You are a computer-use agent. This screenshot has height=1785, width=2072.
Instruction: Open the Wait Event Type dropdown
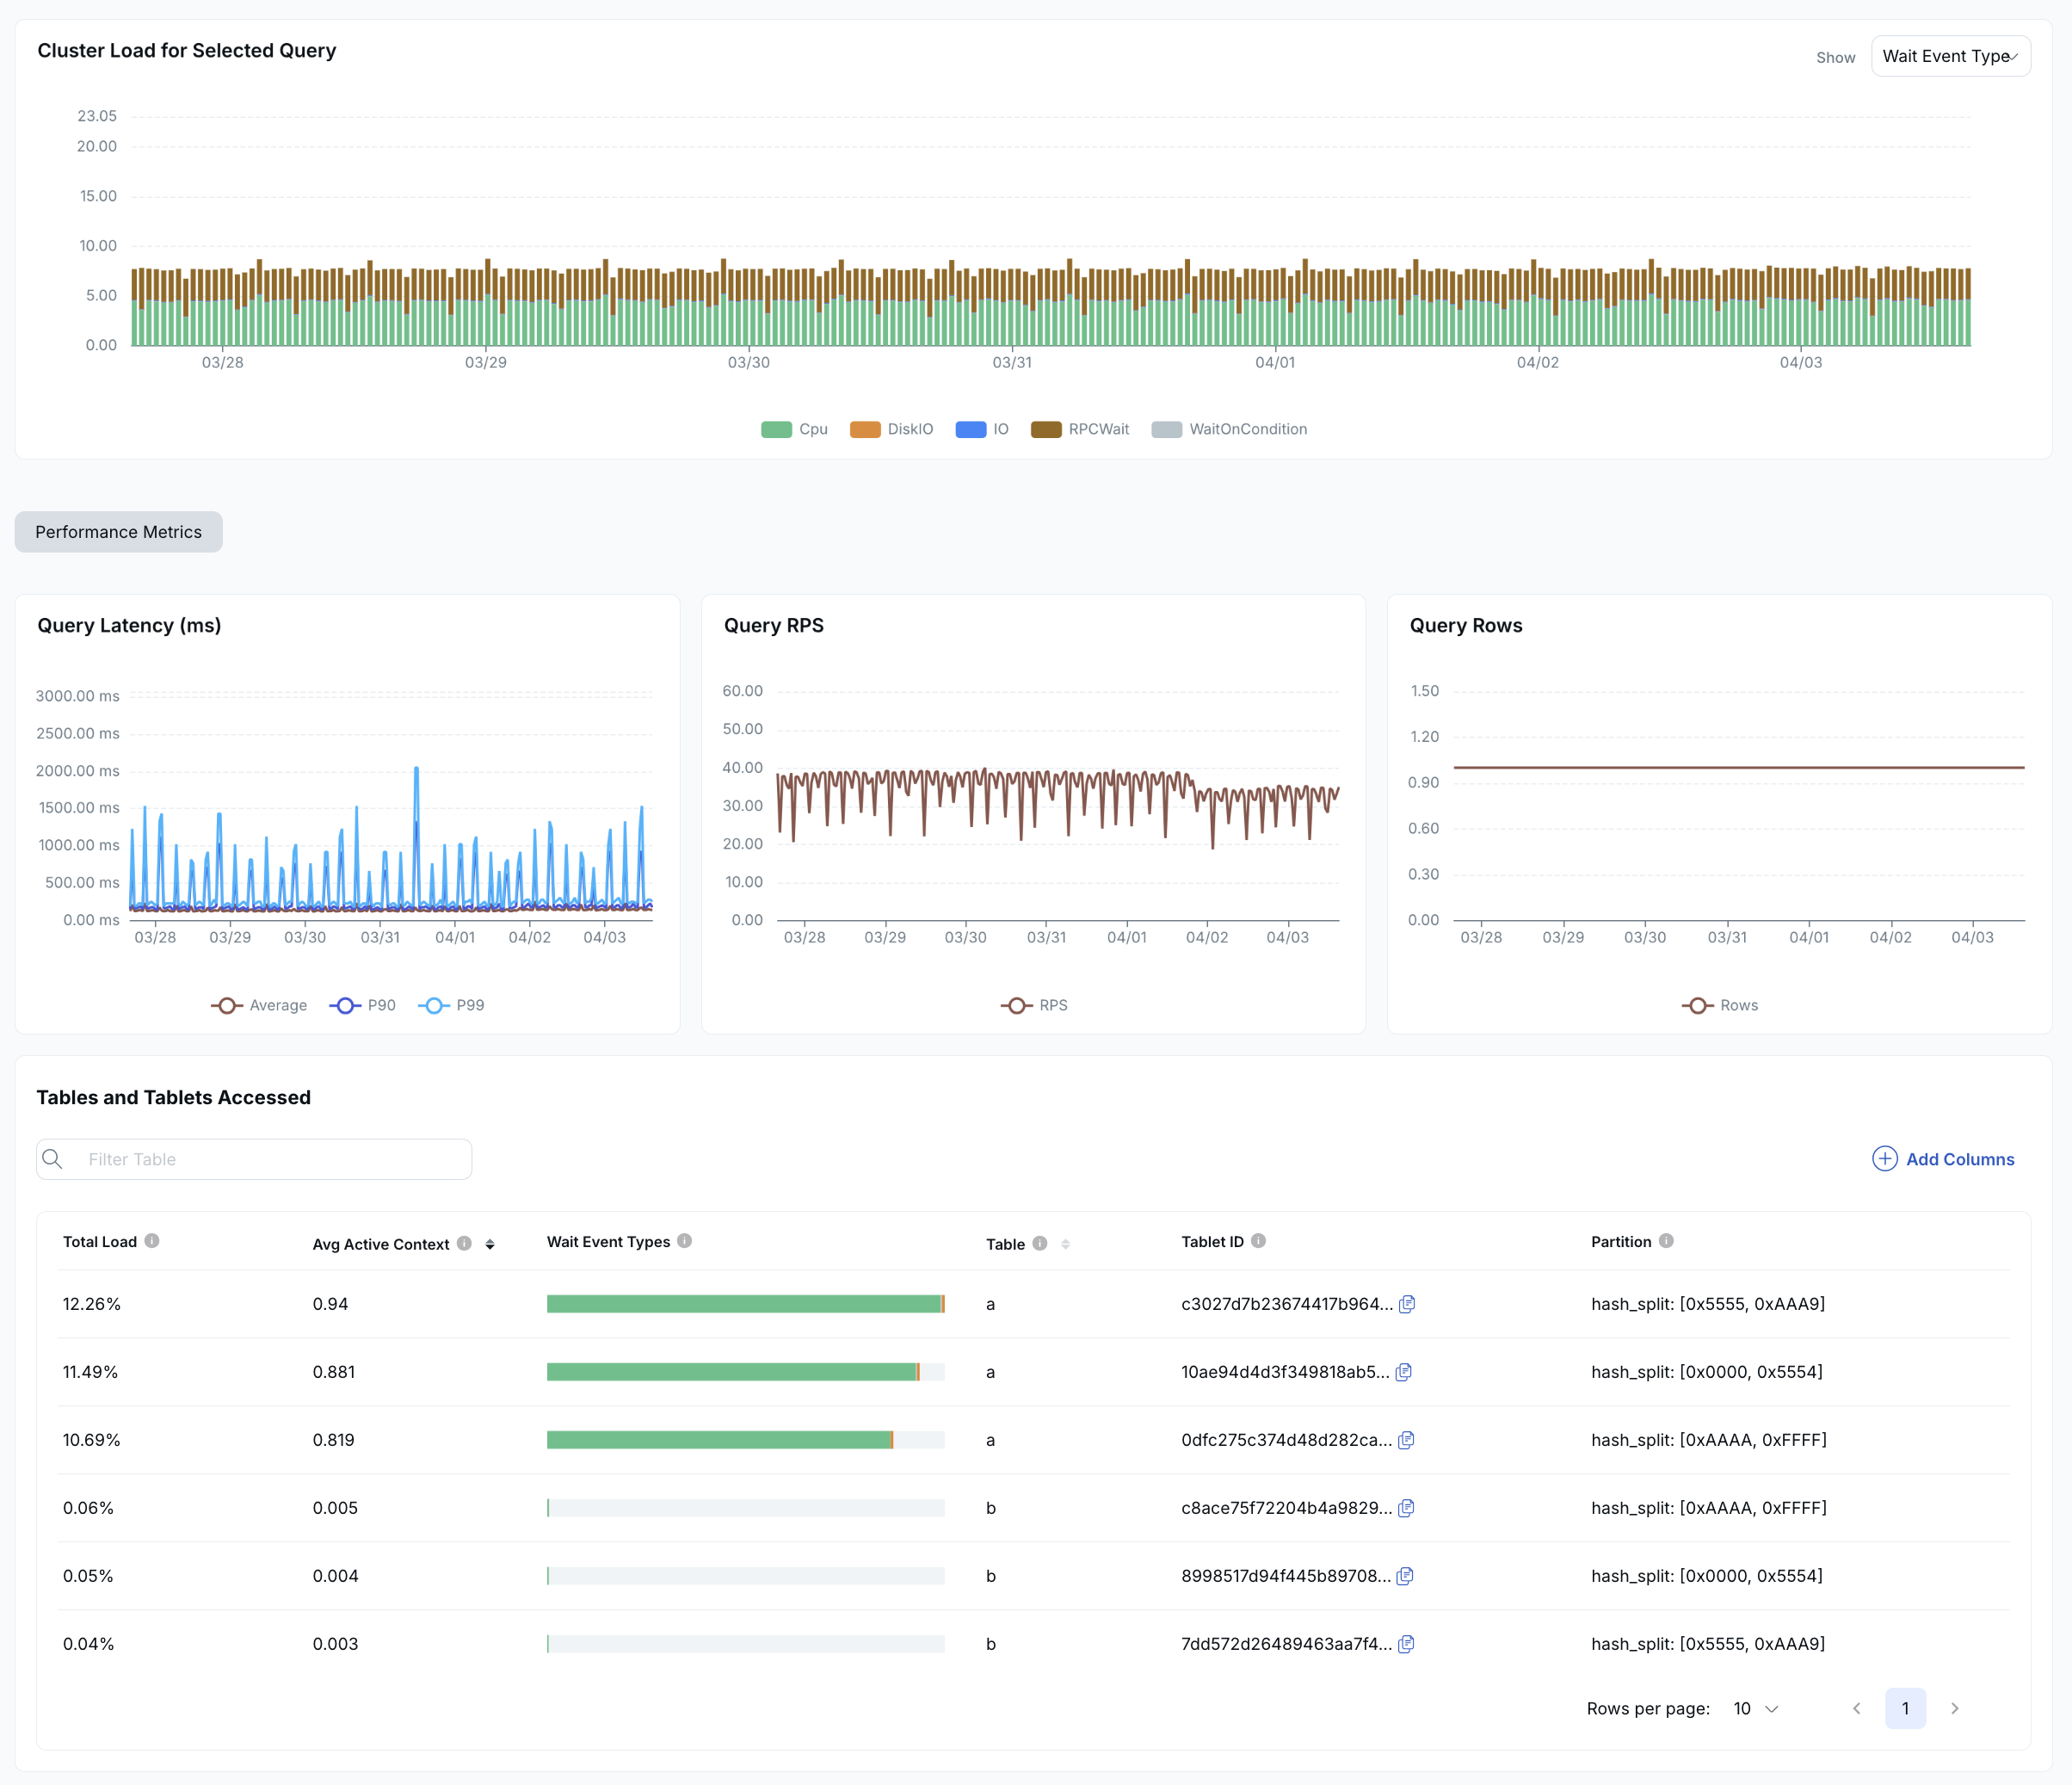point(1949,55)
